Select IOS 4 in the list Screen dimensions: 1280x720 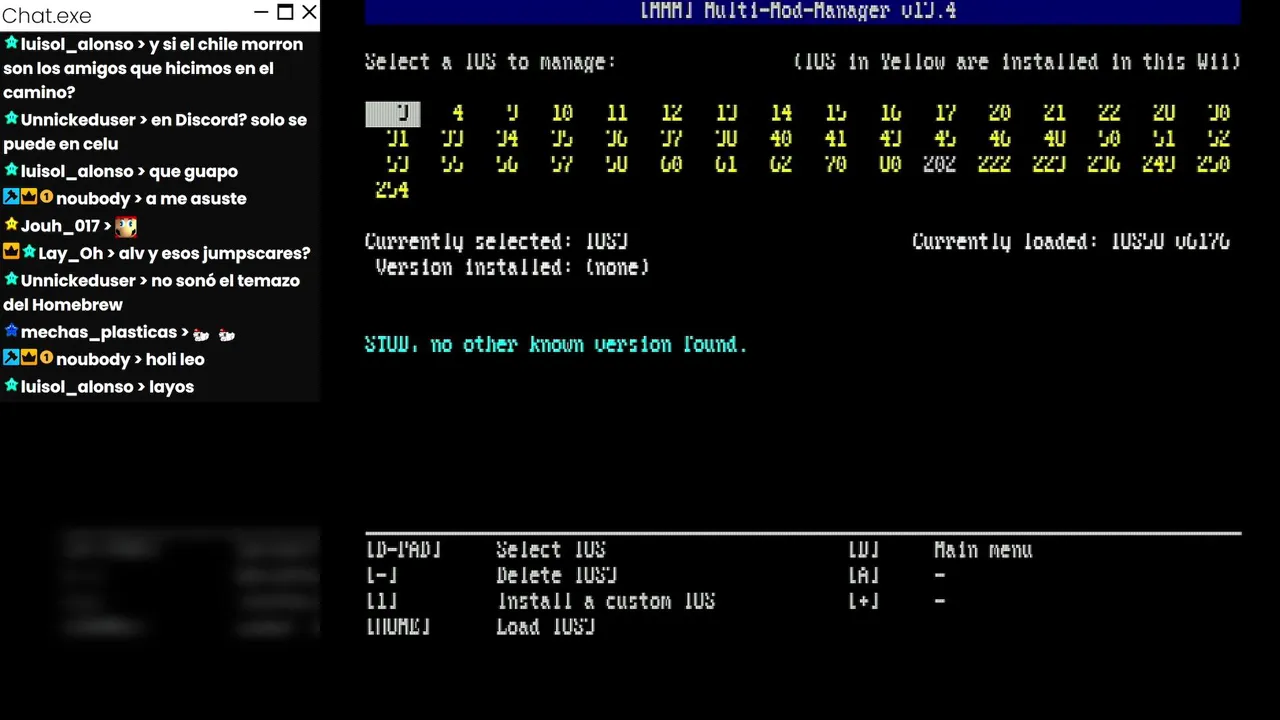click(x=457, y=113)
